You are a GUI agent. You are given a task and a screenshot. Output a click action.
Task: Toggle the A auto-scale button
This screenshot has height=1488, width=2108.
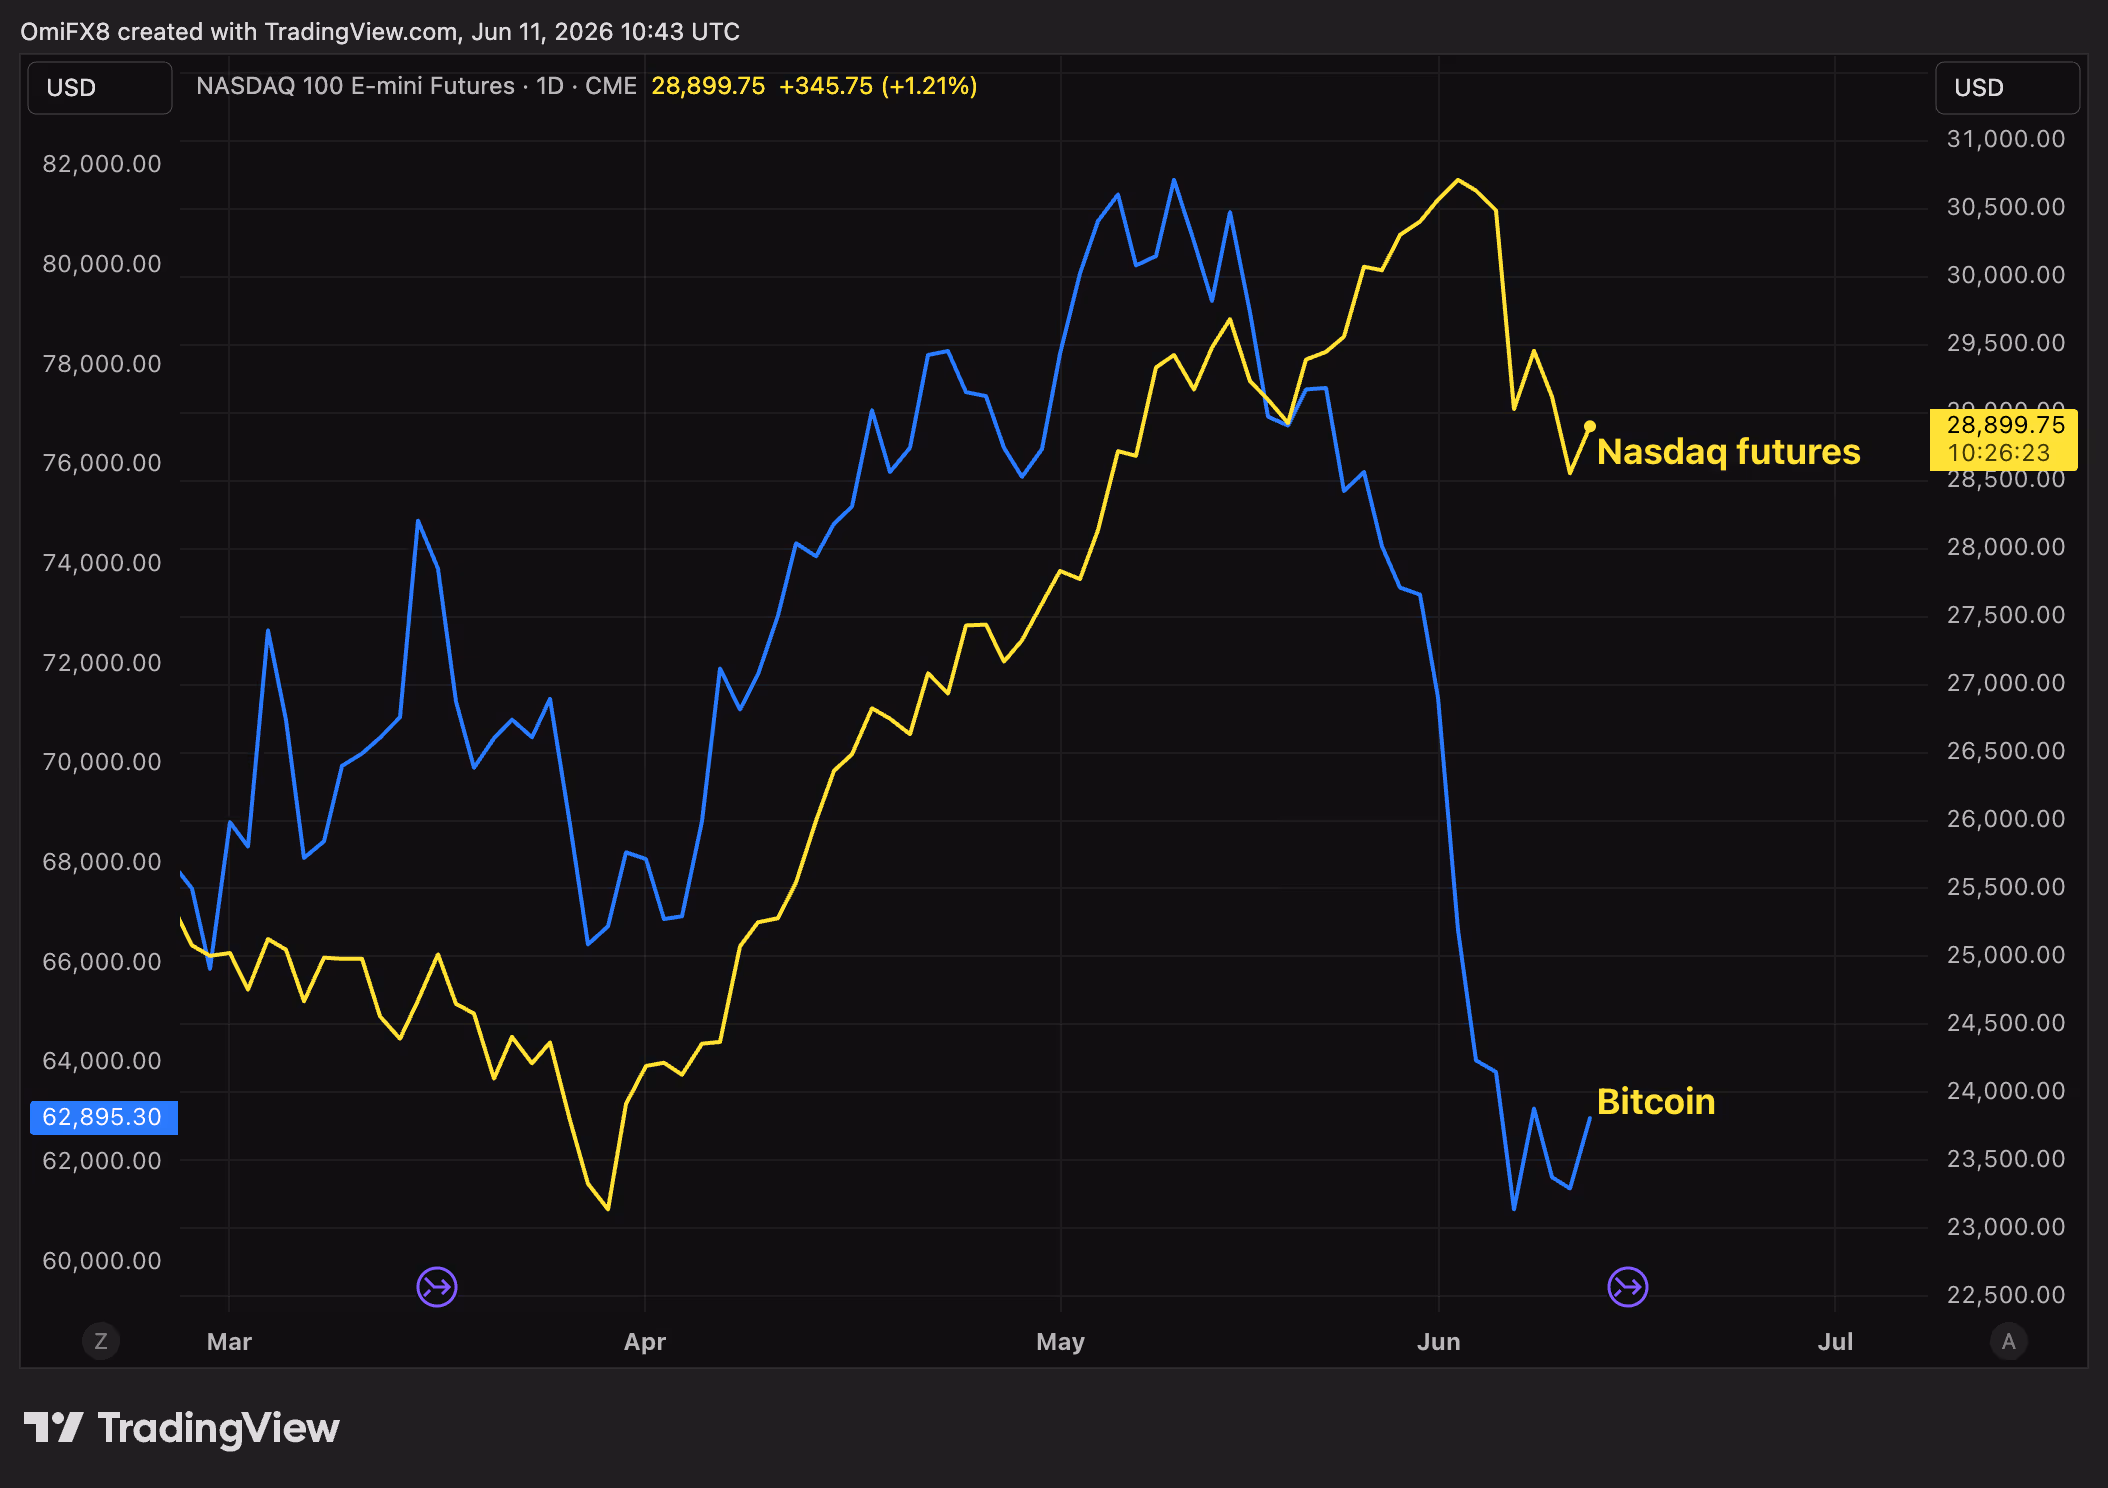click(2009, 1341)
